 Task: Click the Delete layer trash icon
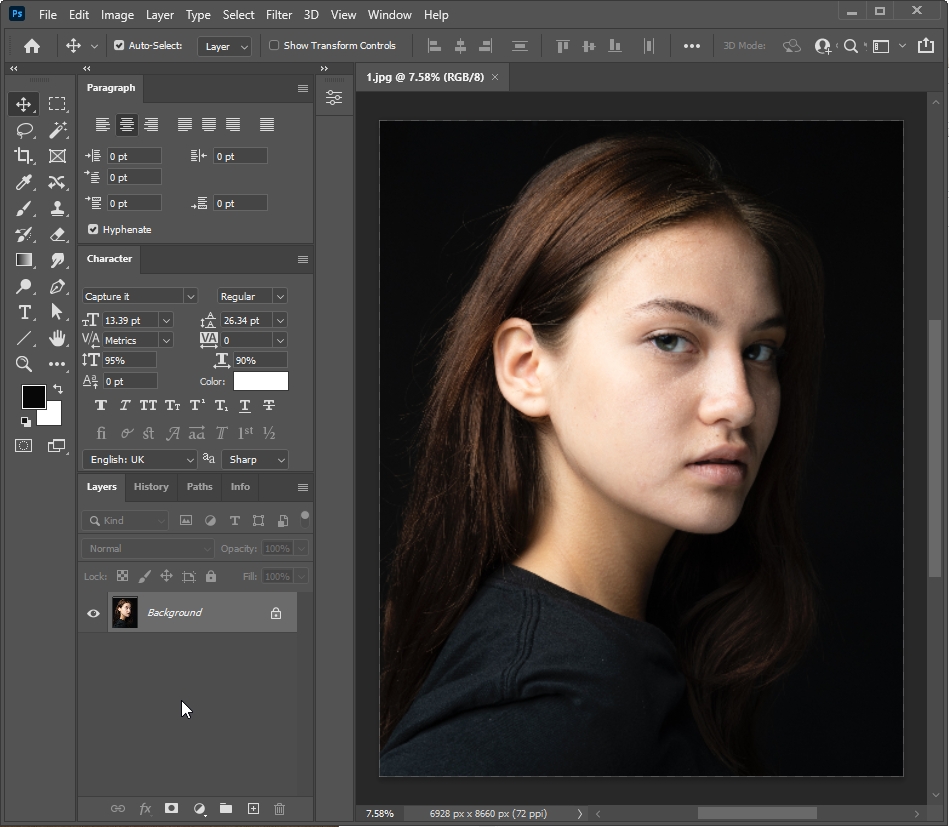(280, 808)
